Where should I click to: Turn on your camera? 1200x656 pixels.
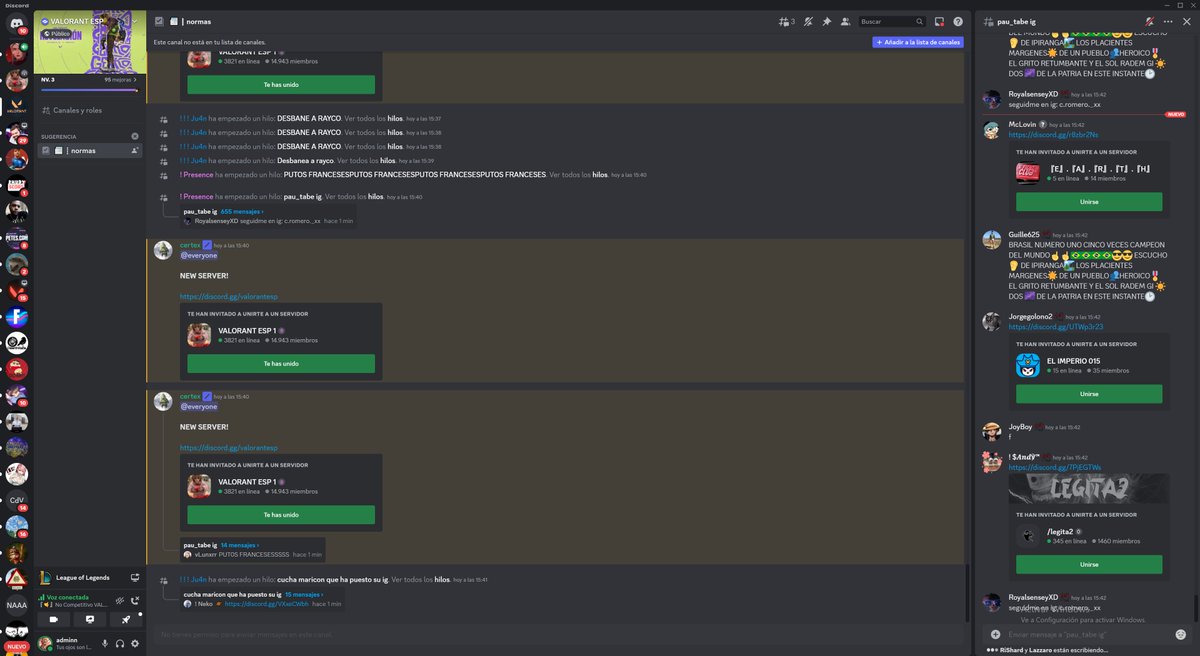click(x=55, y=620)
